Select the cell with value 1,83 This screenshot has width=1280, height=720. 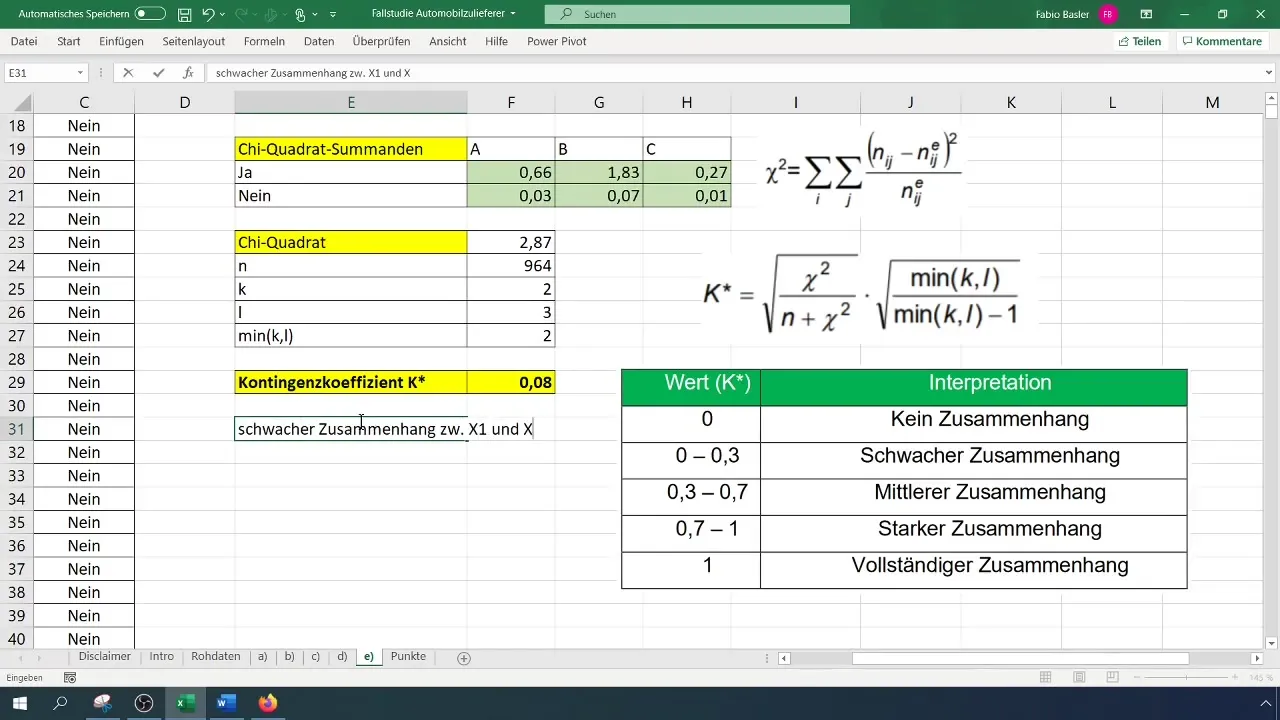pyautogui.click(x=599, y=172)
